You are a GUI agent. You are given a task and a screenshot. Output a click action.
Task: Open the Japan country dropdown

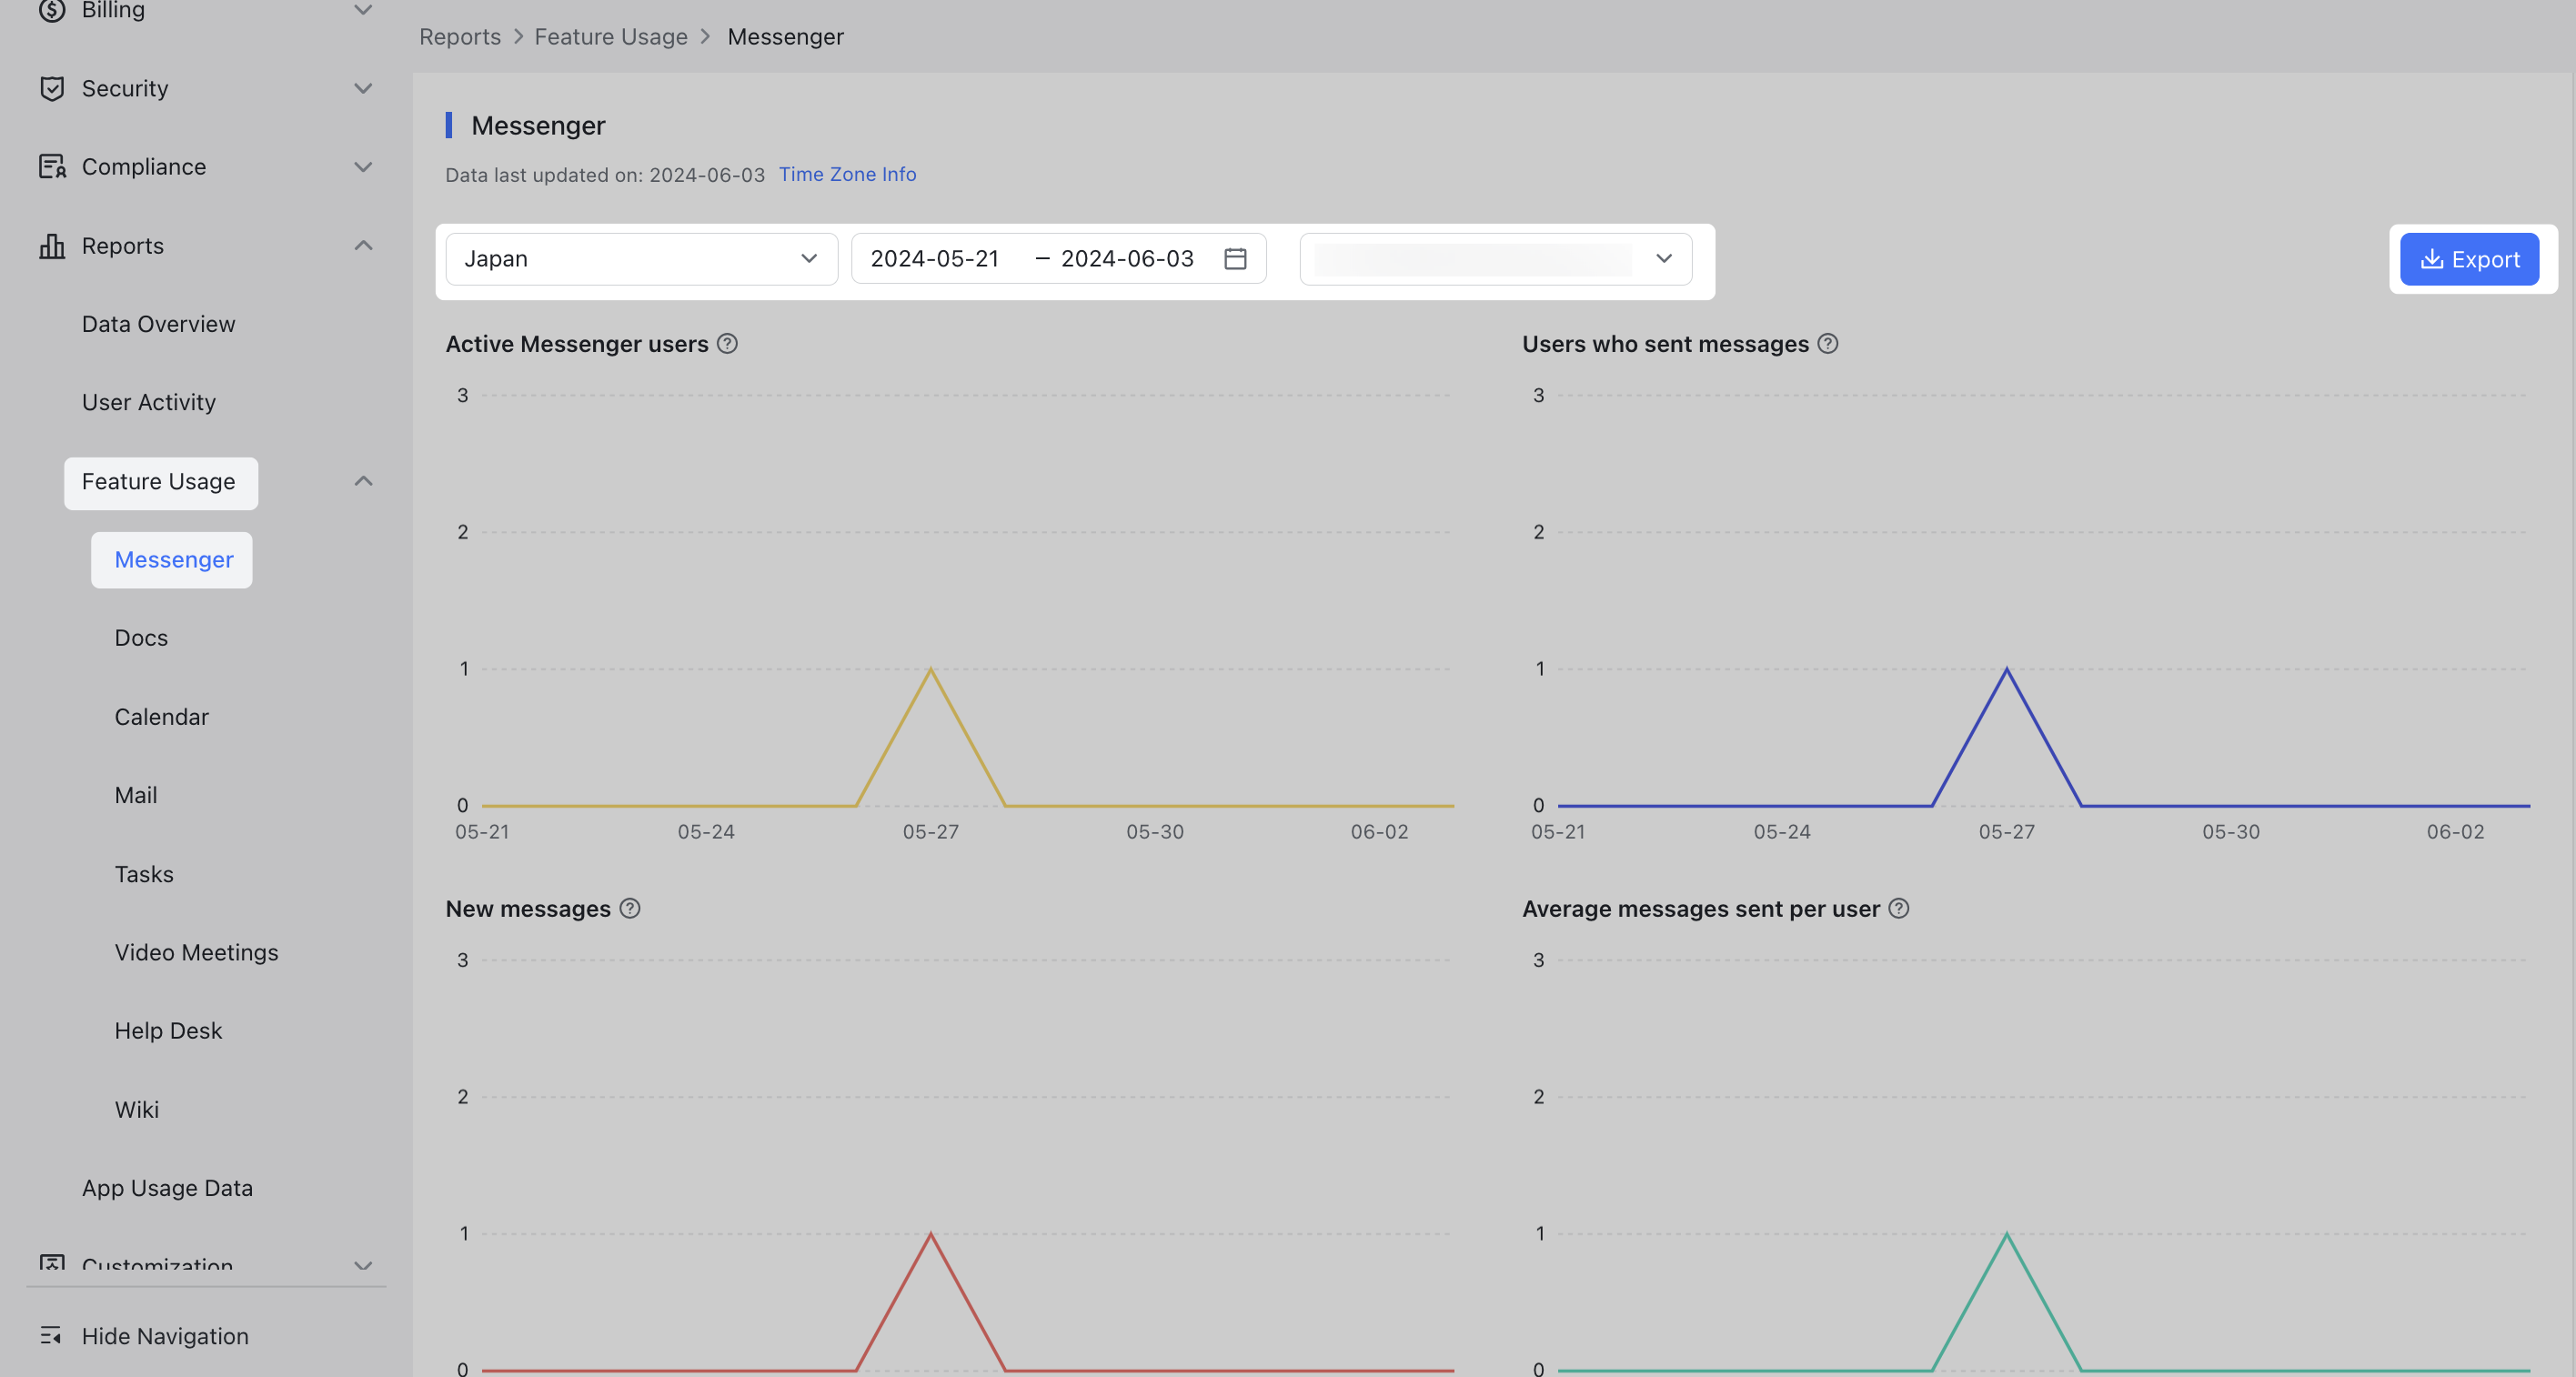pyautogui.click(x=641, y=258)
